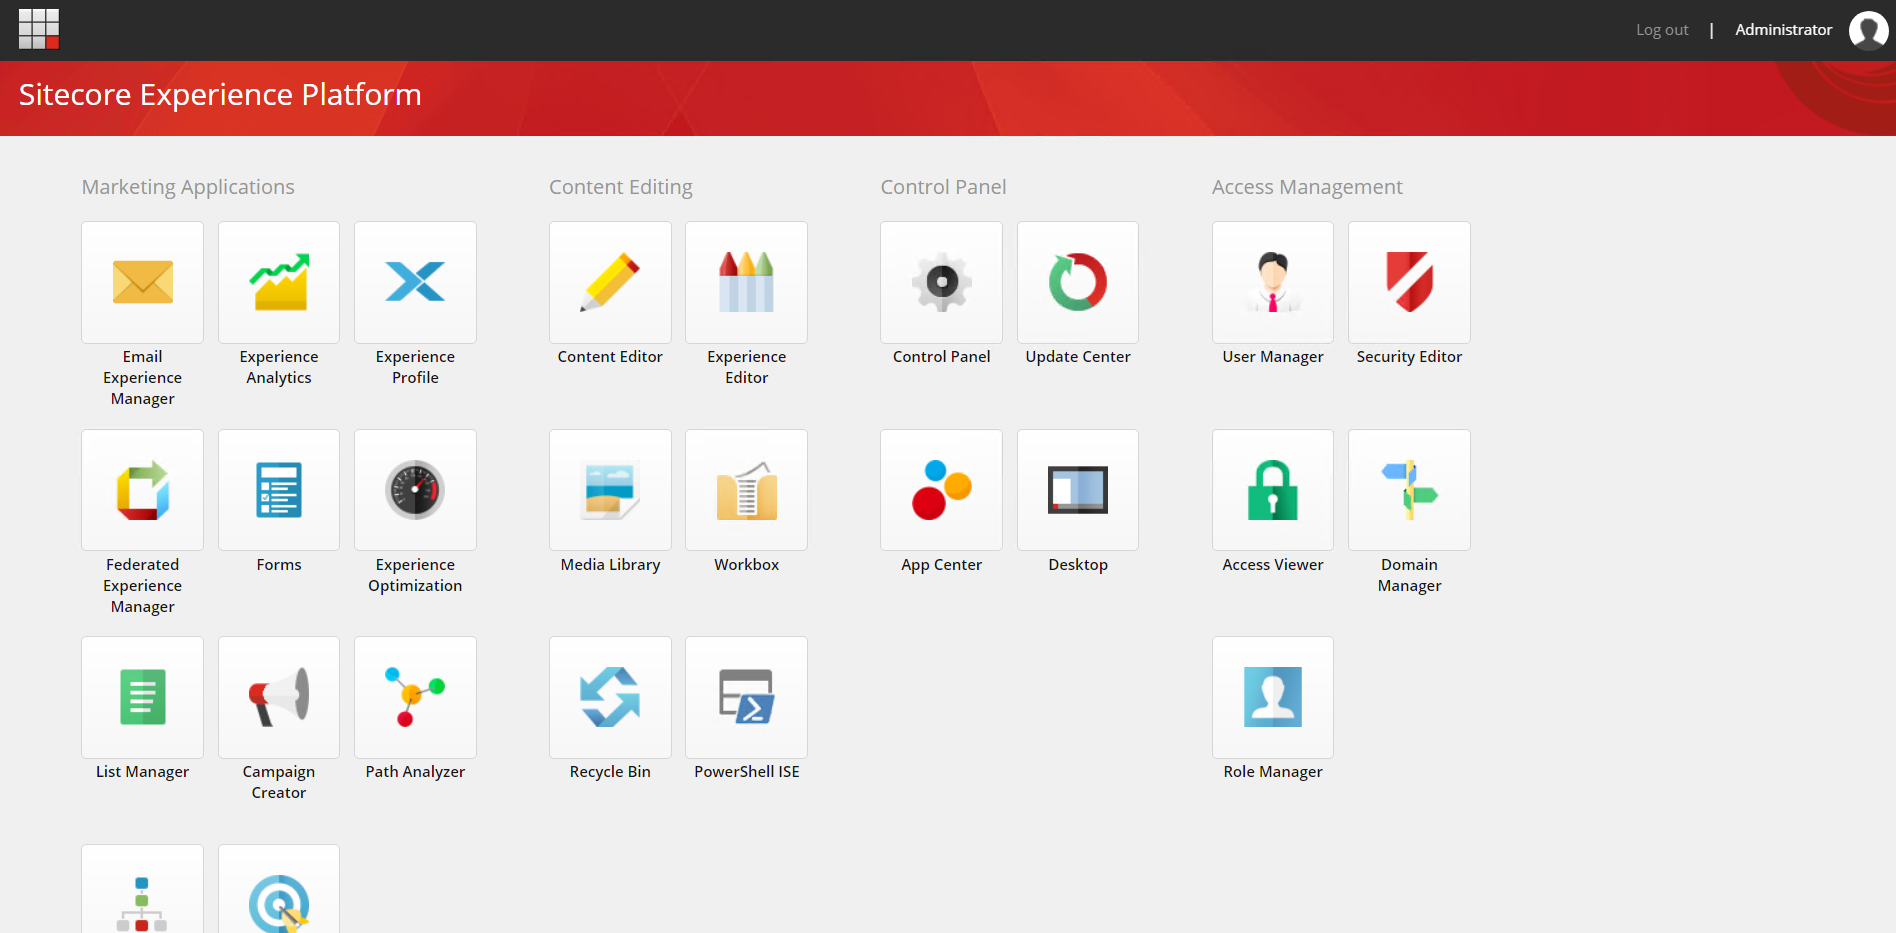Launch Campaign Creator megaphone icon
The image size is (1896, 933).
pos(279,697)
